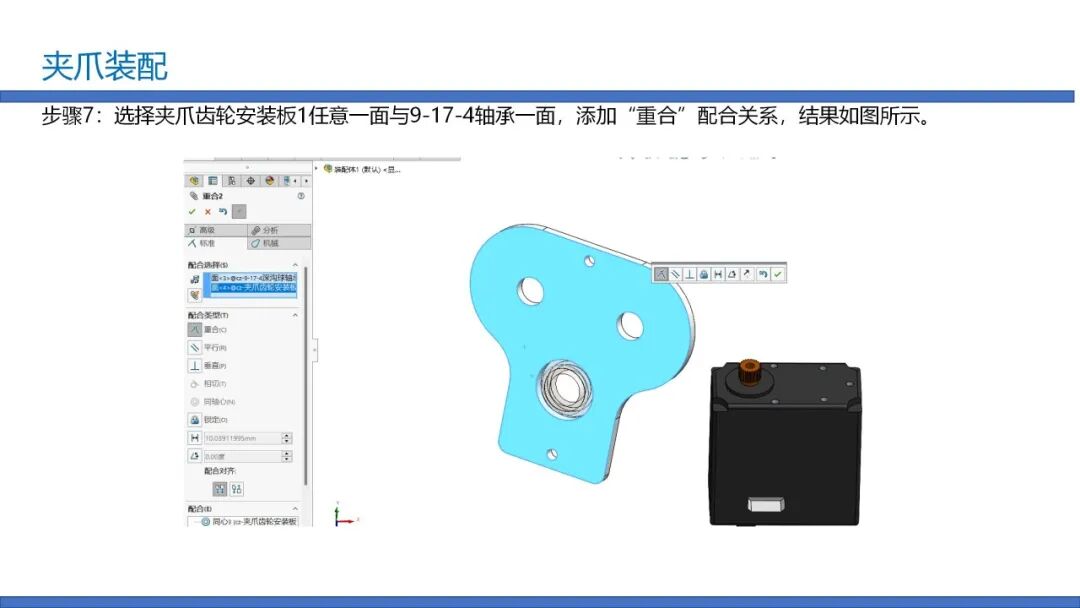The width and height of the screenshot is (1080, 608).
Task: Use the property panel vertical scrollbar
Action: click(x=306, y=375)
